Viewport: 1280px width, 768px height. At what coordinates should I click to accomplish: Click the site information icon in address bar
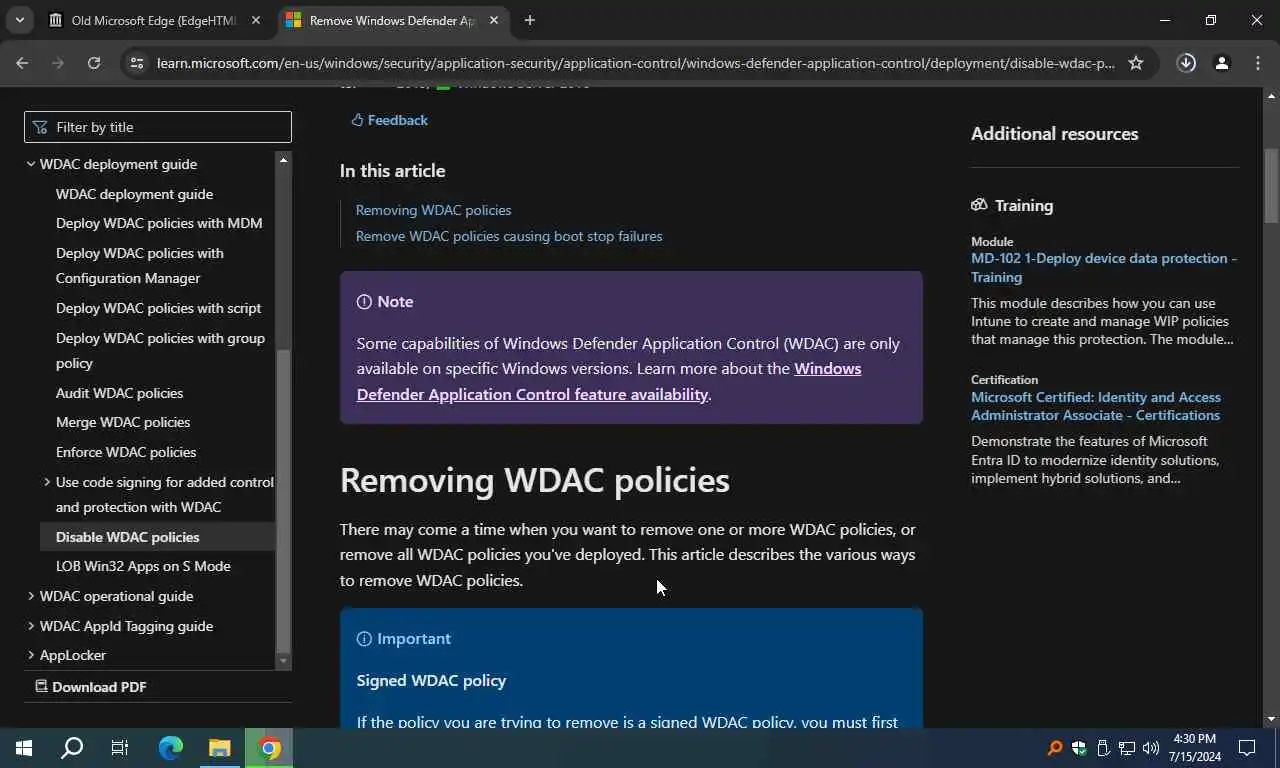click(x=137, y=63)
